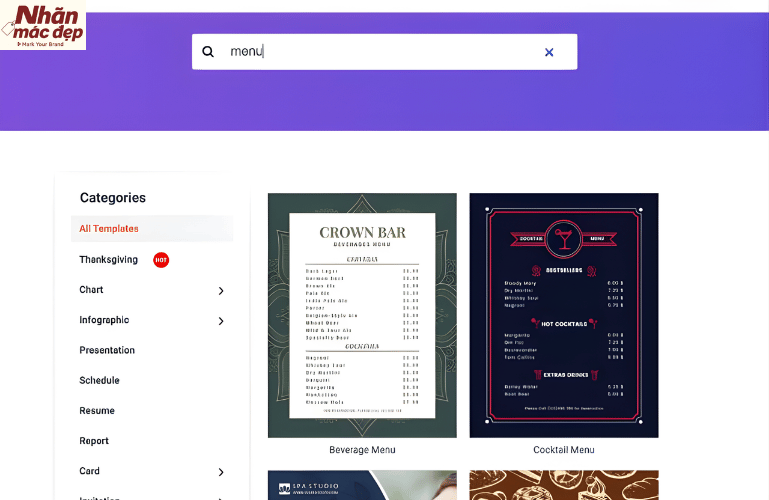Open the brown bakery pattern template
Viewport: 769px width, 500px height.
[x=564, y=485]
